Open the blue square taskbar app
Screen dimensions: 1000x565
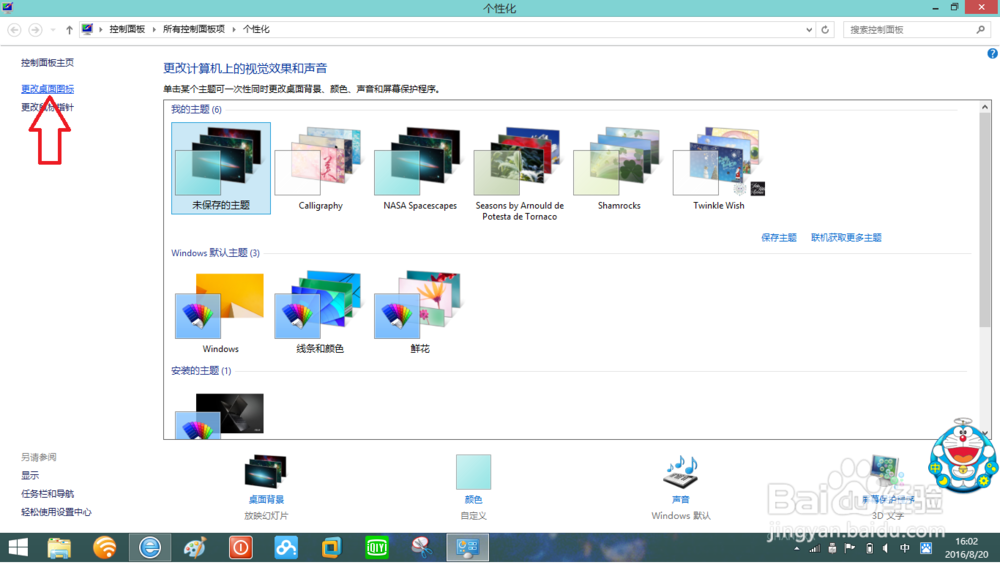(x=331, y=548)
